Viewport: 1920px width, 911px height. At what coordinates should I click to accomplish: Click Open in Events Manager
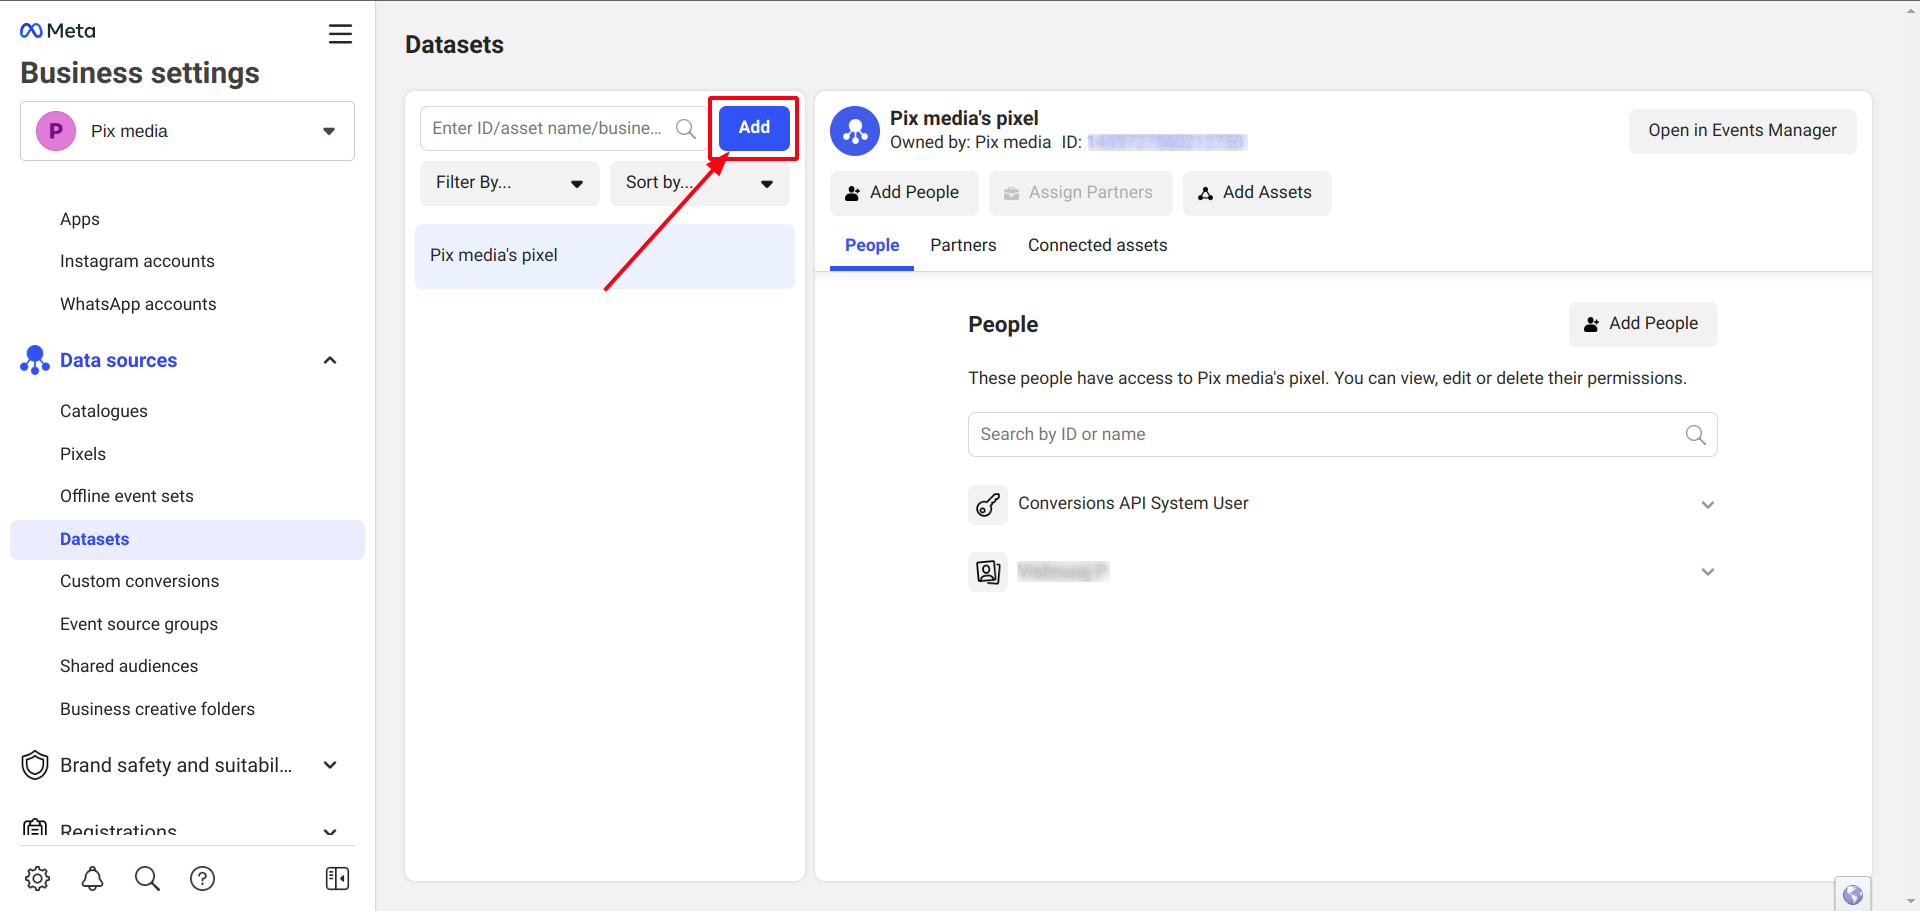(1742, 131)
